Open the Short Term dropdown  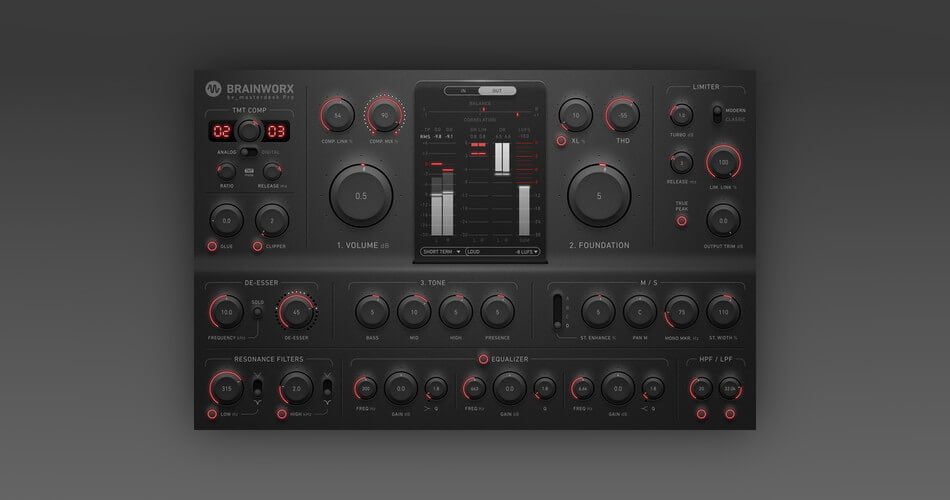click(x=442, y=252)
